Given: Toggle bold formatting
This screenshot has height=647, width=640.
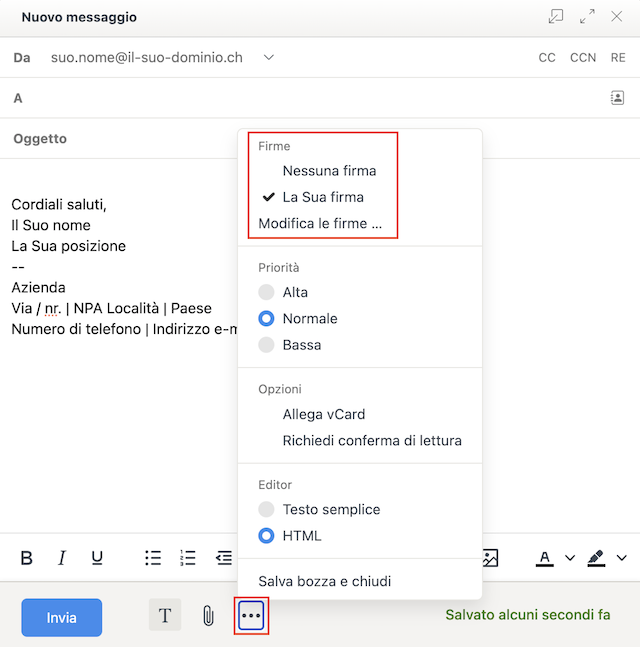Looking at the screenshot, I should coord(27,558).
